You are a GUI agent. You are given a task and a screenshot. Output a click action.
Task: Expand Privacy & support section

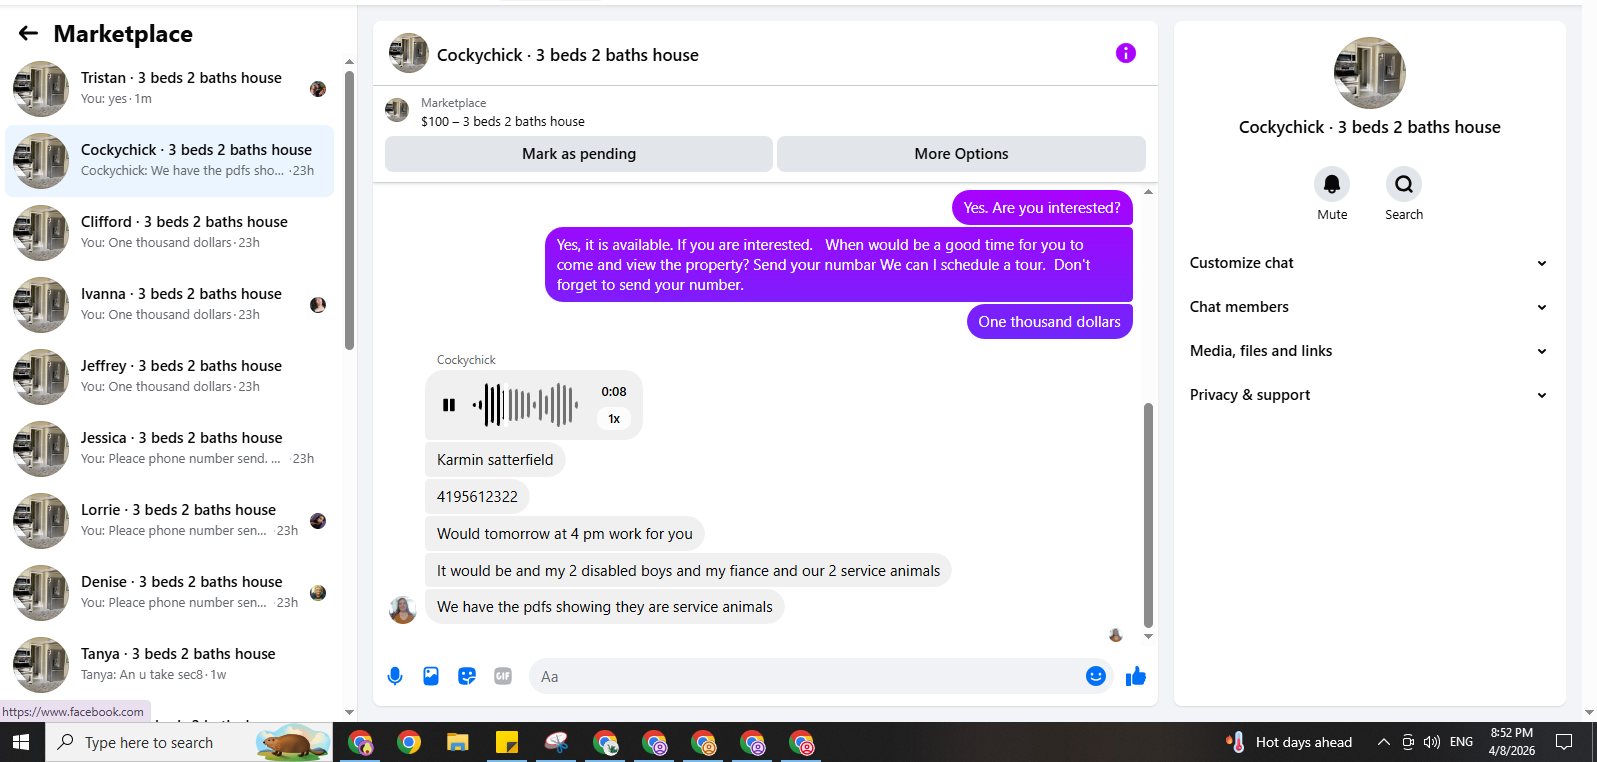(x=1369, y=395)
